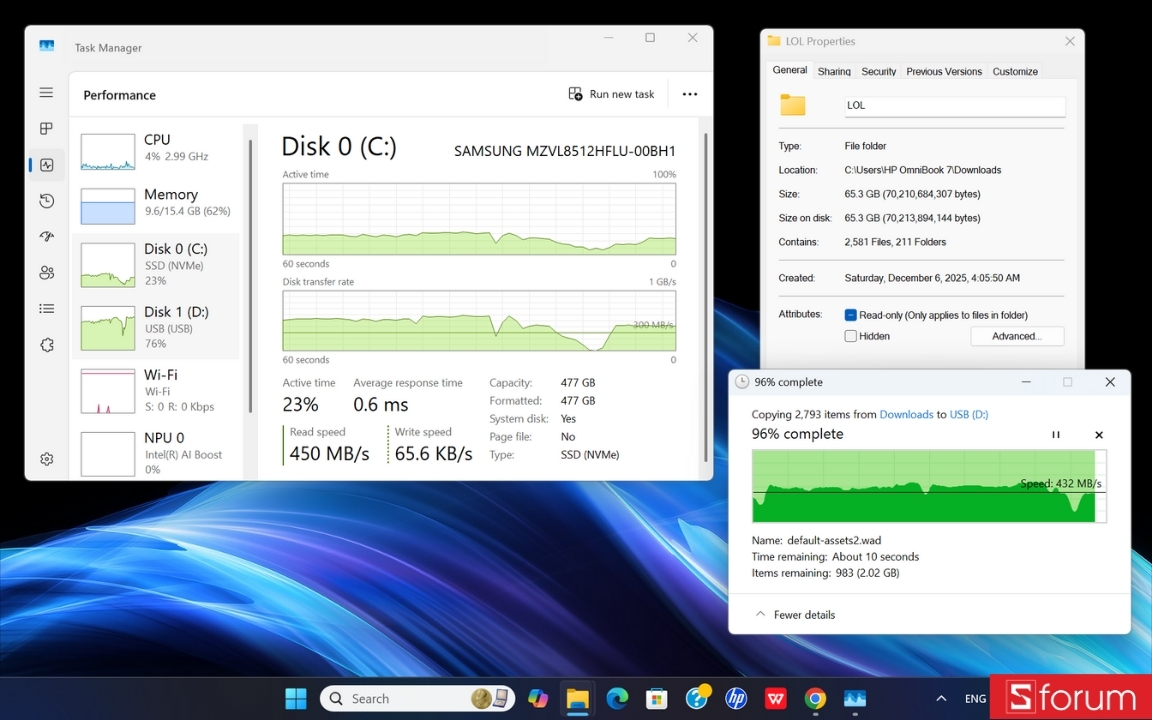
Task: Open the Previous Versions tab
Action: tap(943, 72)
